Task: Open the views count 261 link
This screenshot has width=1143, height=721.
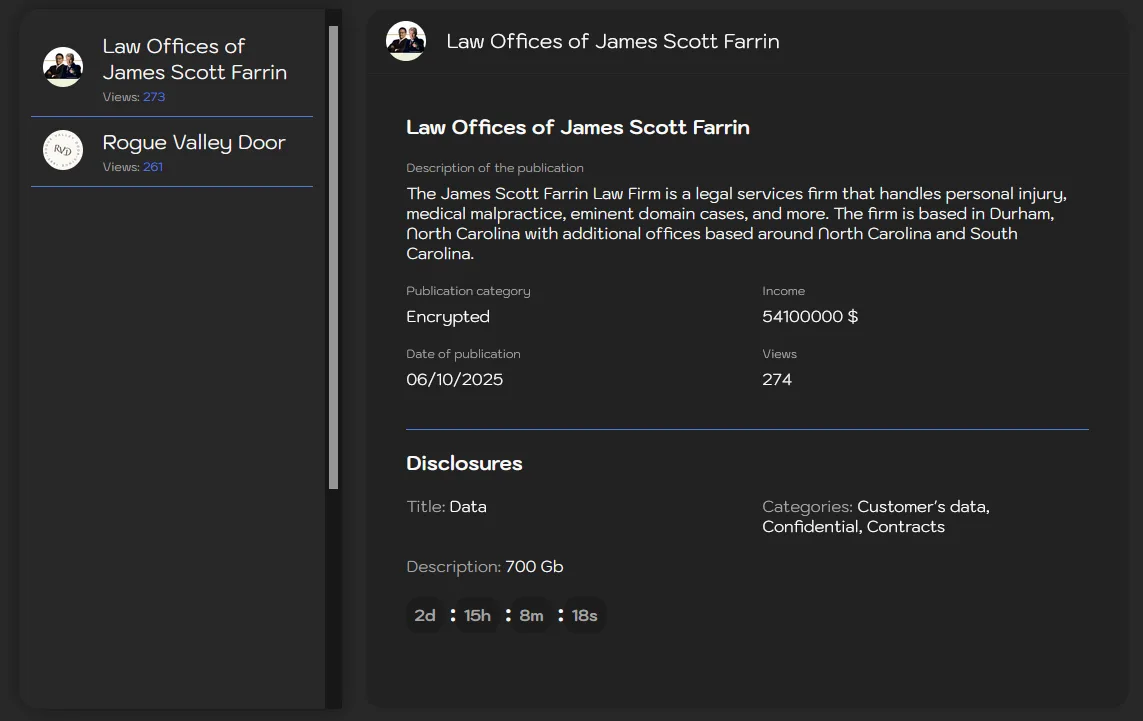Action: click(154, 167)
